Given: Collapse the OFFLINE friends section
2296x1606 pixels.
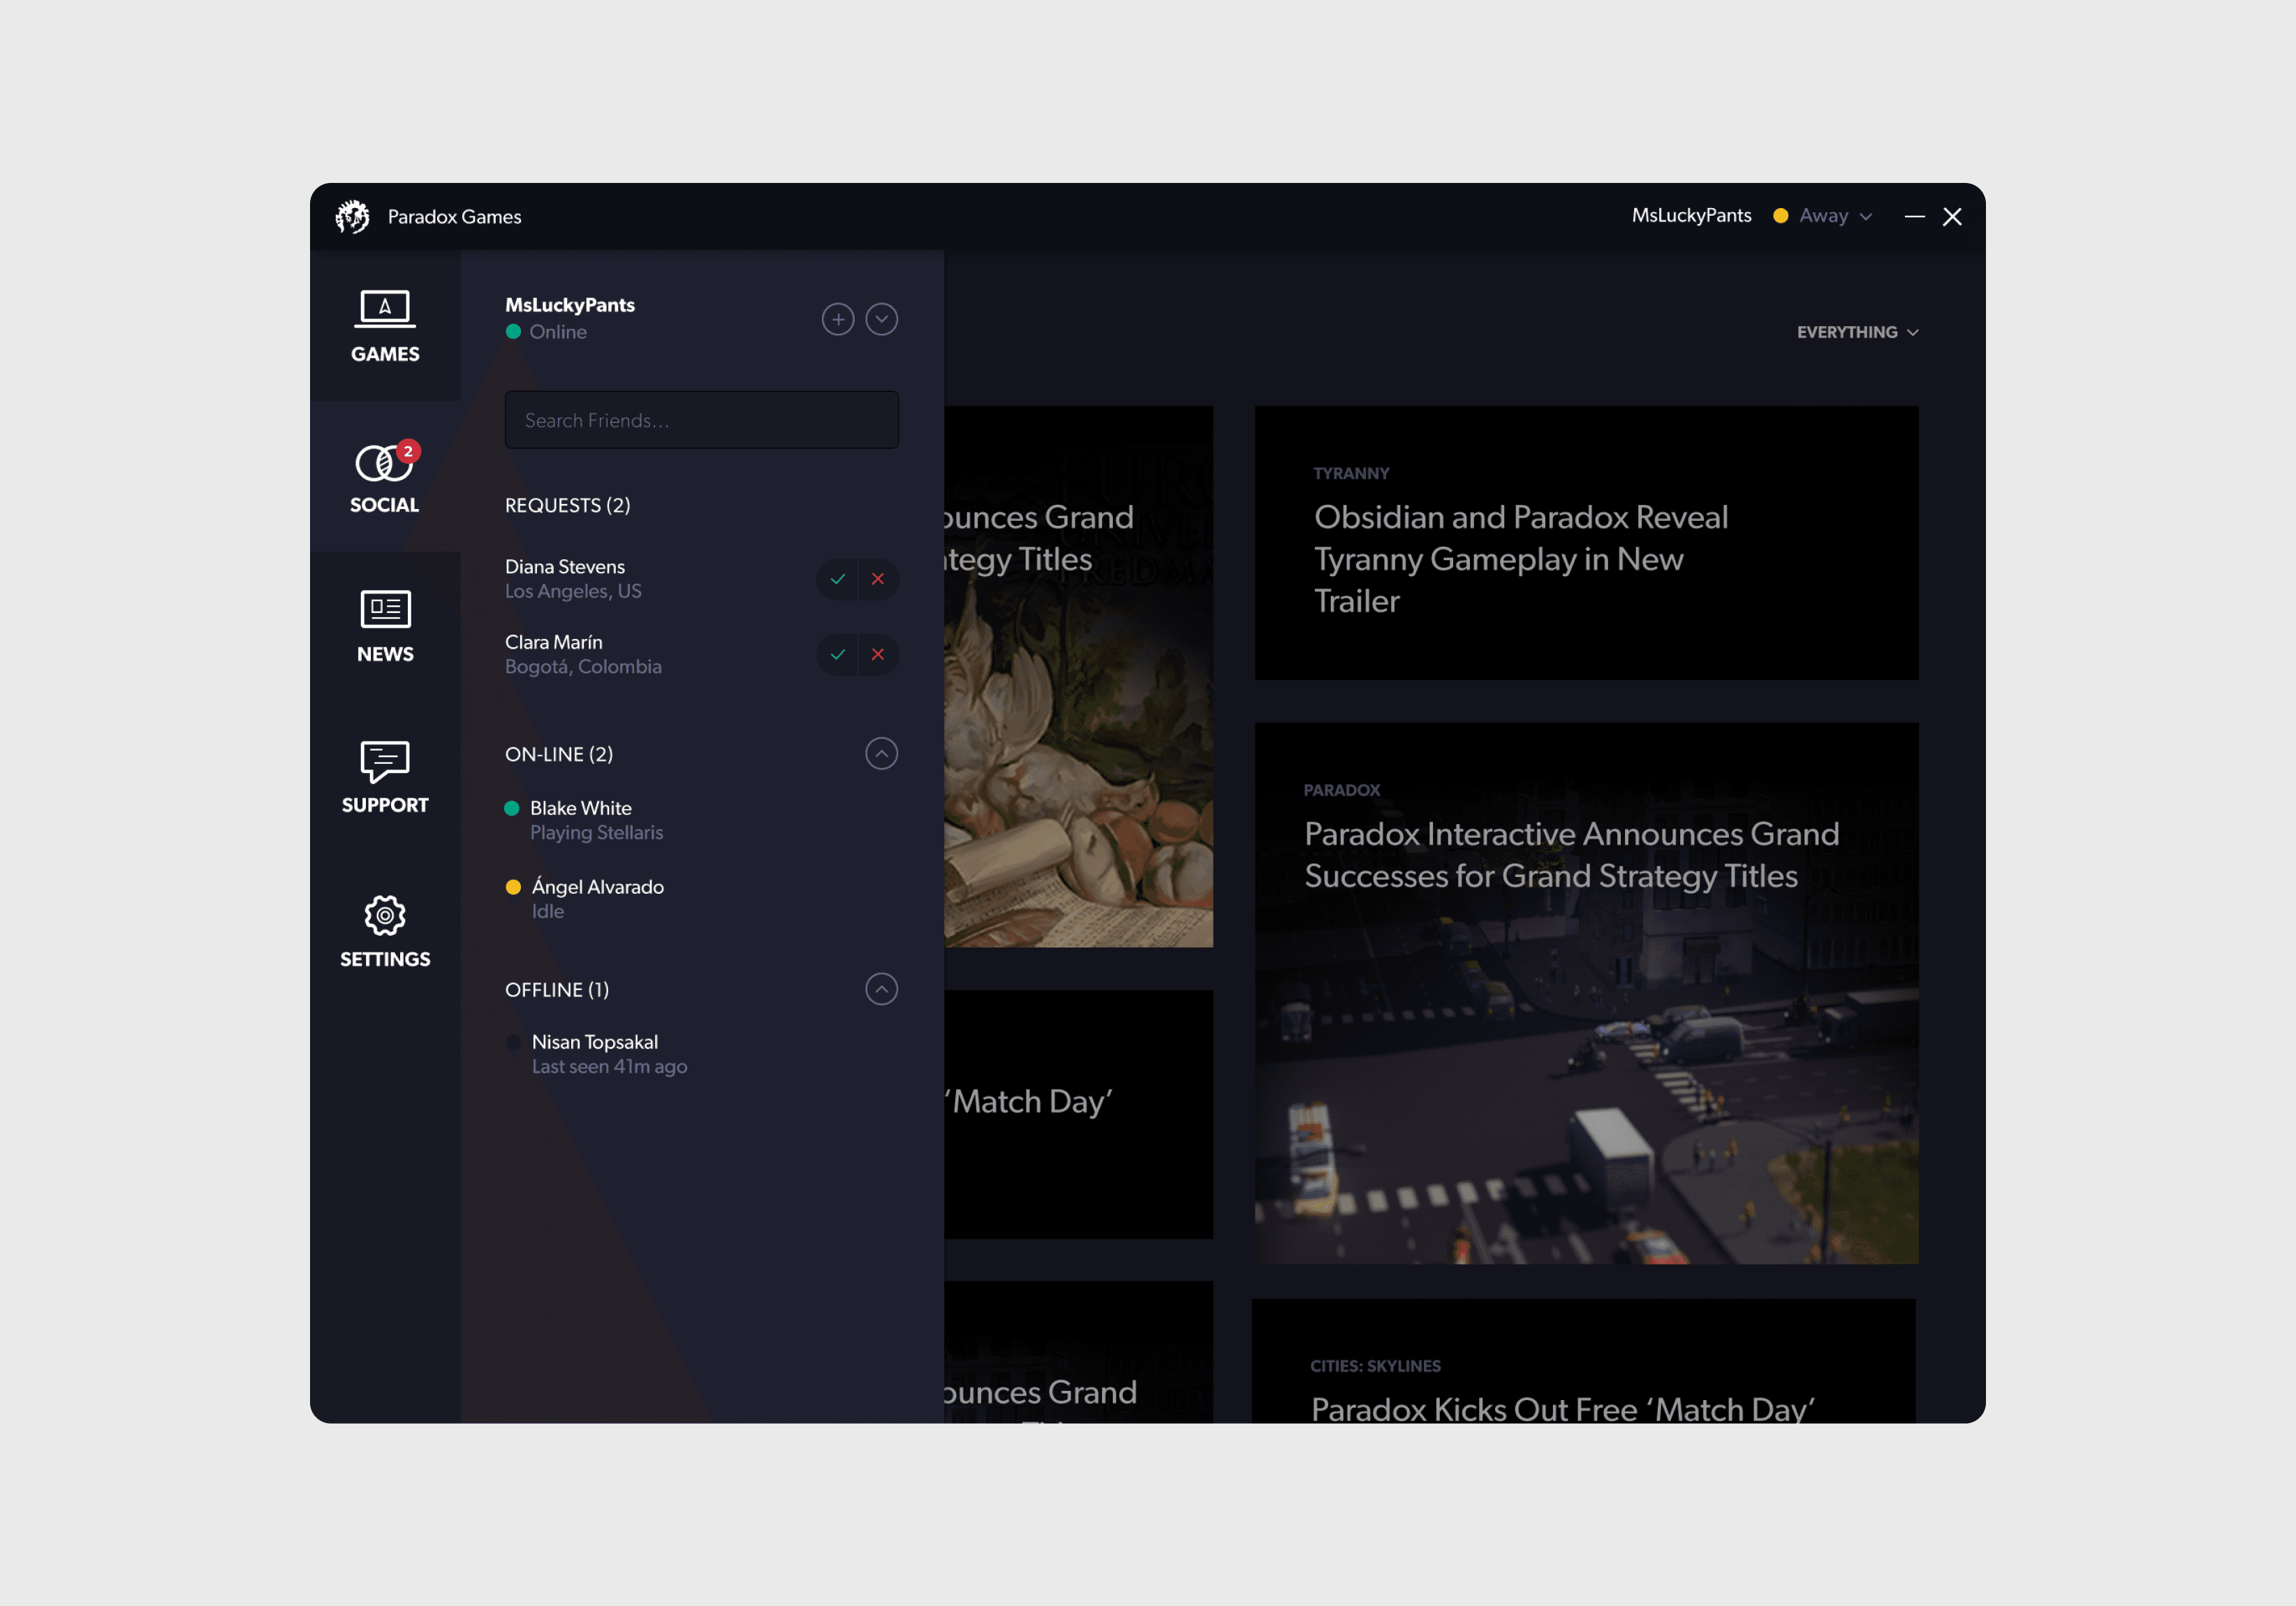Looking at the screenshot, I should (881, 990).
